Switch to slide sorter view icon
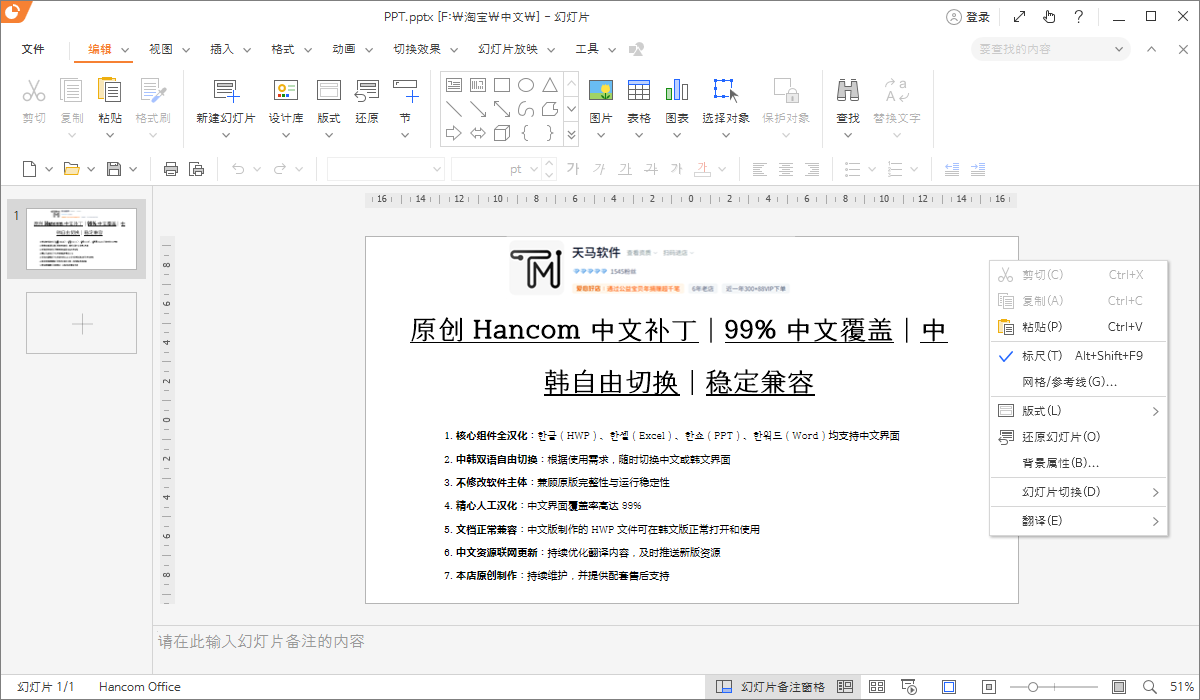The image size is (1200, 700). (x=877, y=687)
